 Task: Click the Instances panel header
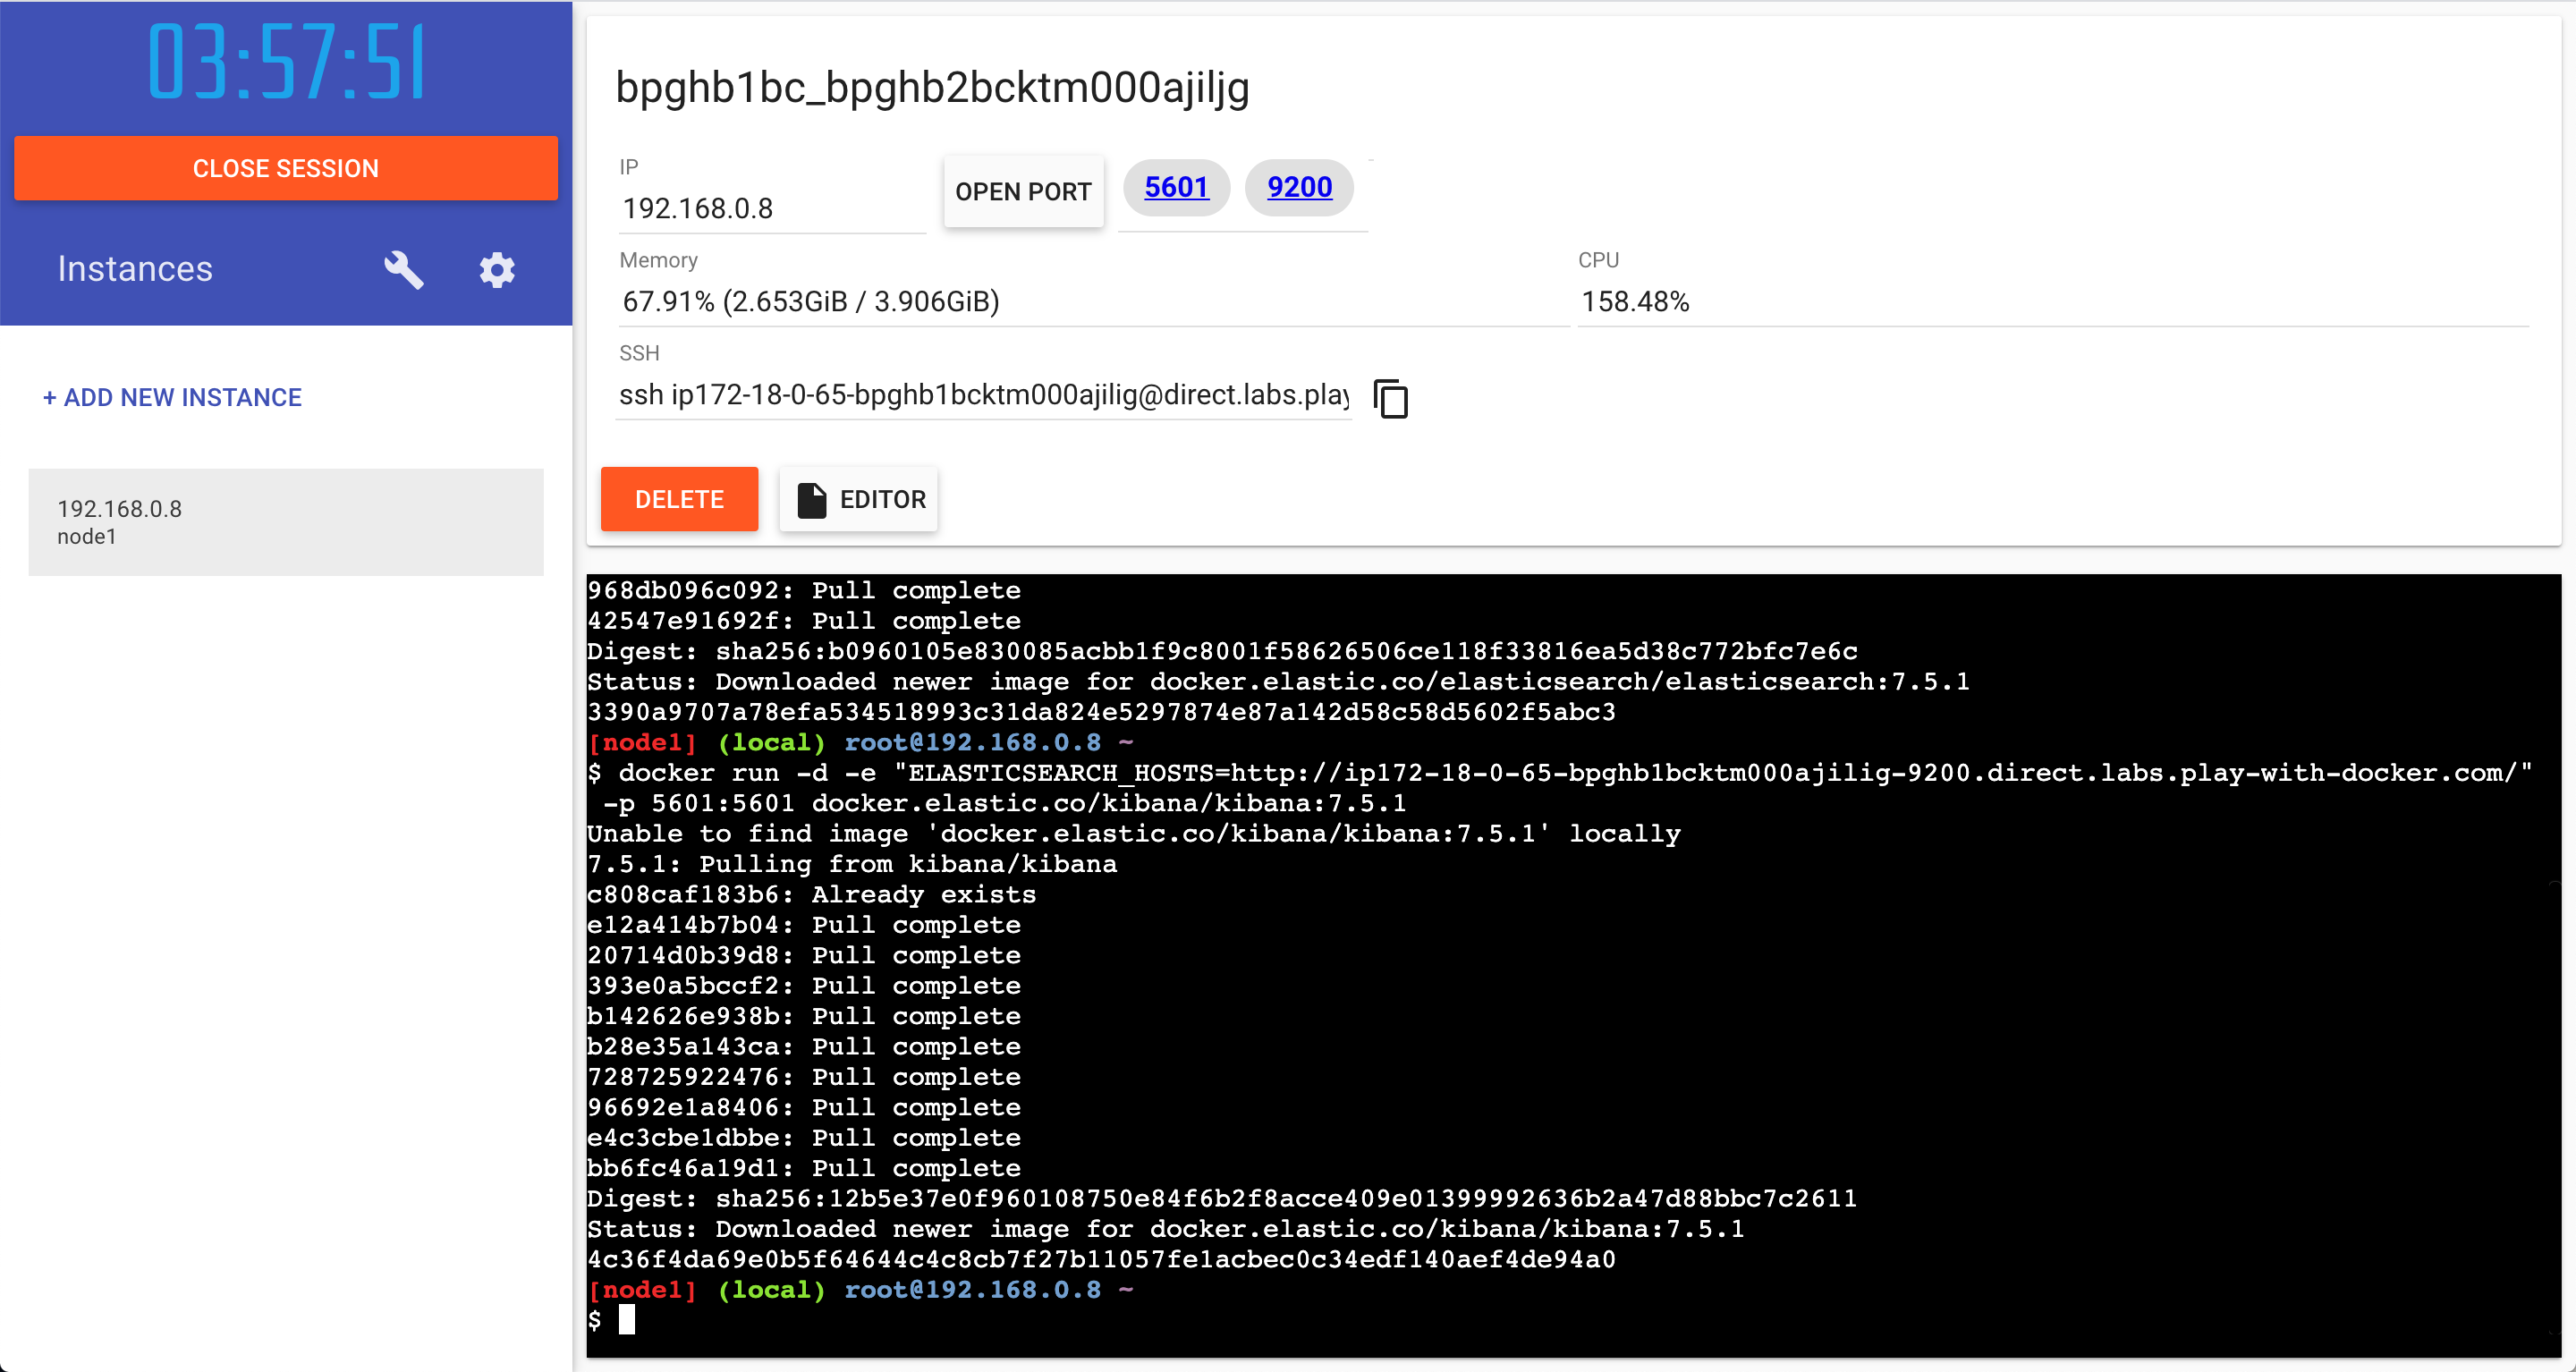pos(136,268)
